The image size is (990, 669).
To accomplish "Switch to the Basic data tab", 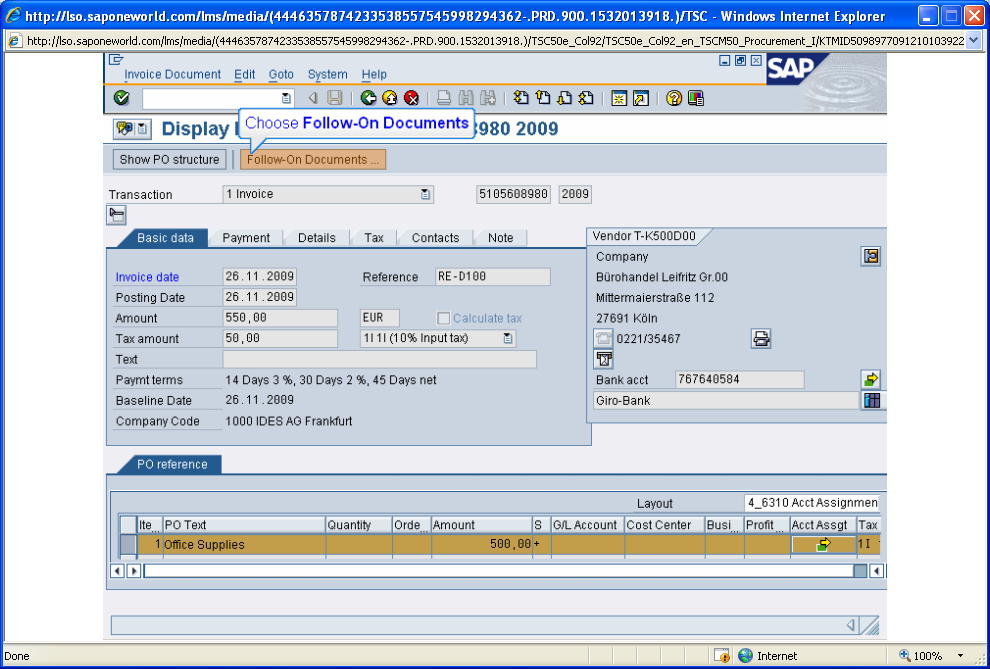I will [x=165, y=237].
